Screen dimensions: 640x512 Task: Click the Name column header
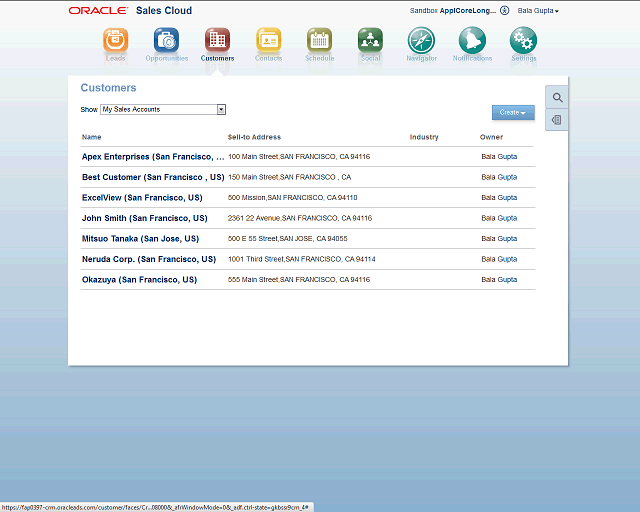pos(91,137)
